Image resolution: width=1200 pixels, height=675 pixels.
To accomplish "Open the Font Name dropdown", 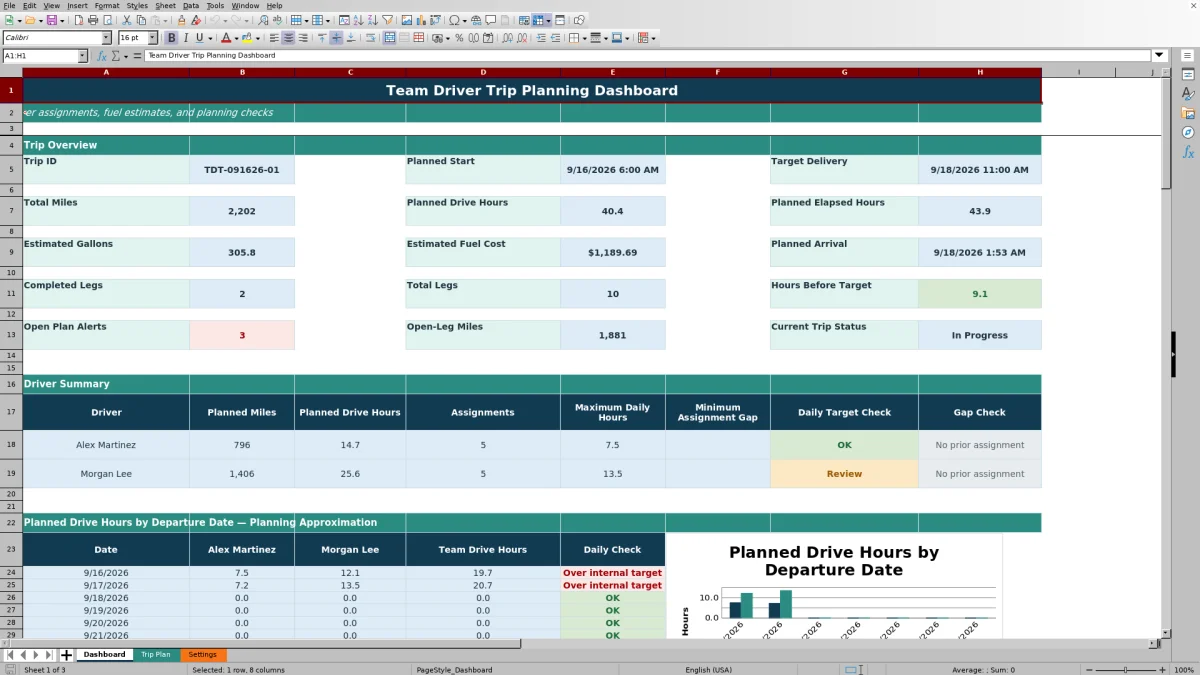I will (106, 38).
